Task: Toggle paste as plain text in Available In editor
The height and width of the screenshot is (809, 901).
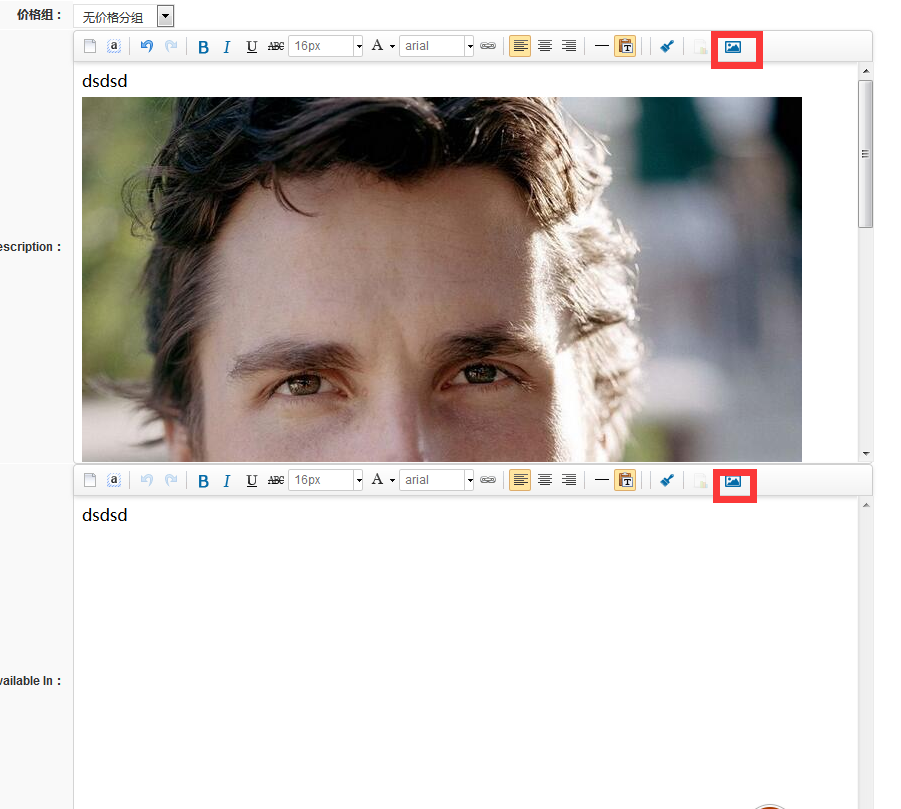Action: point(625,480)
